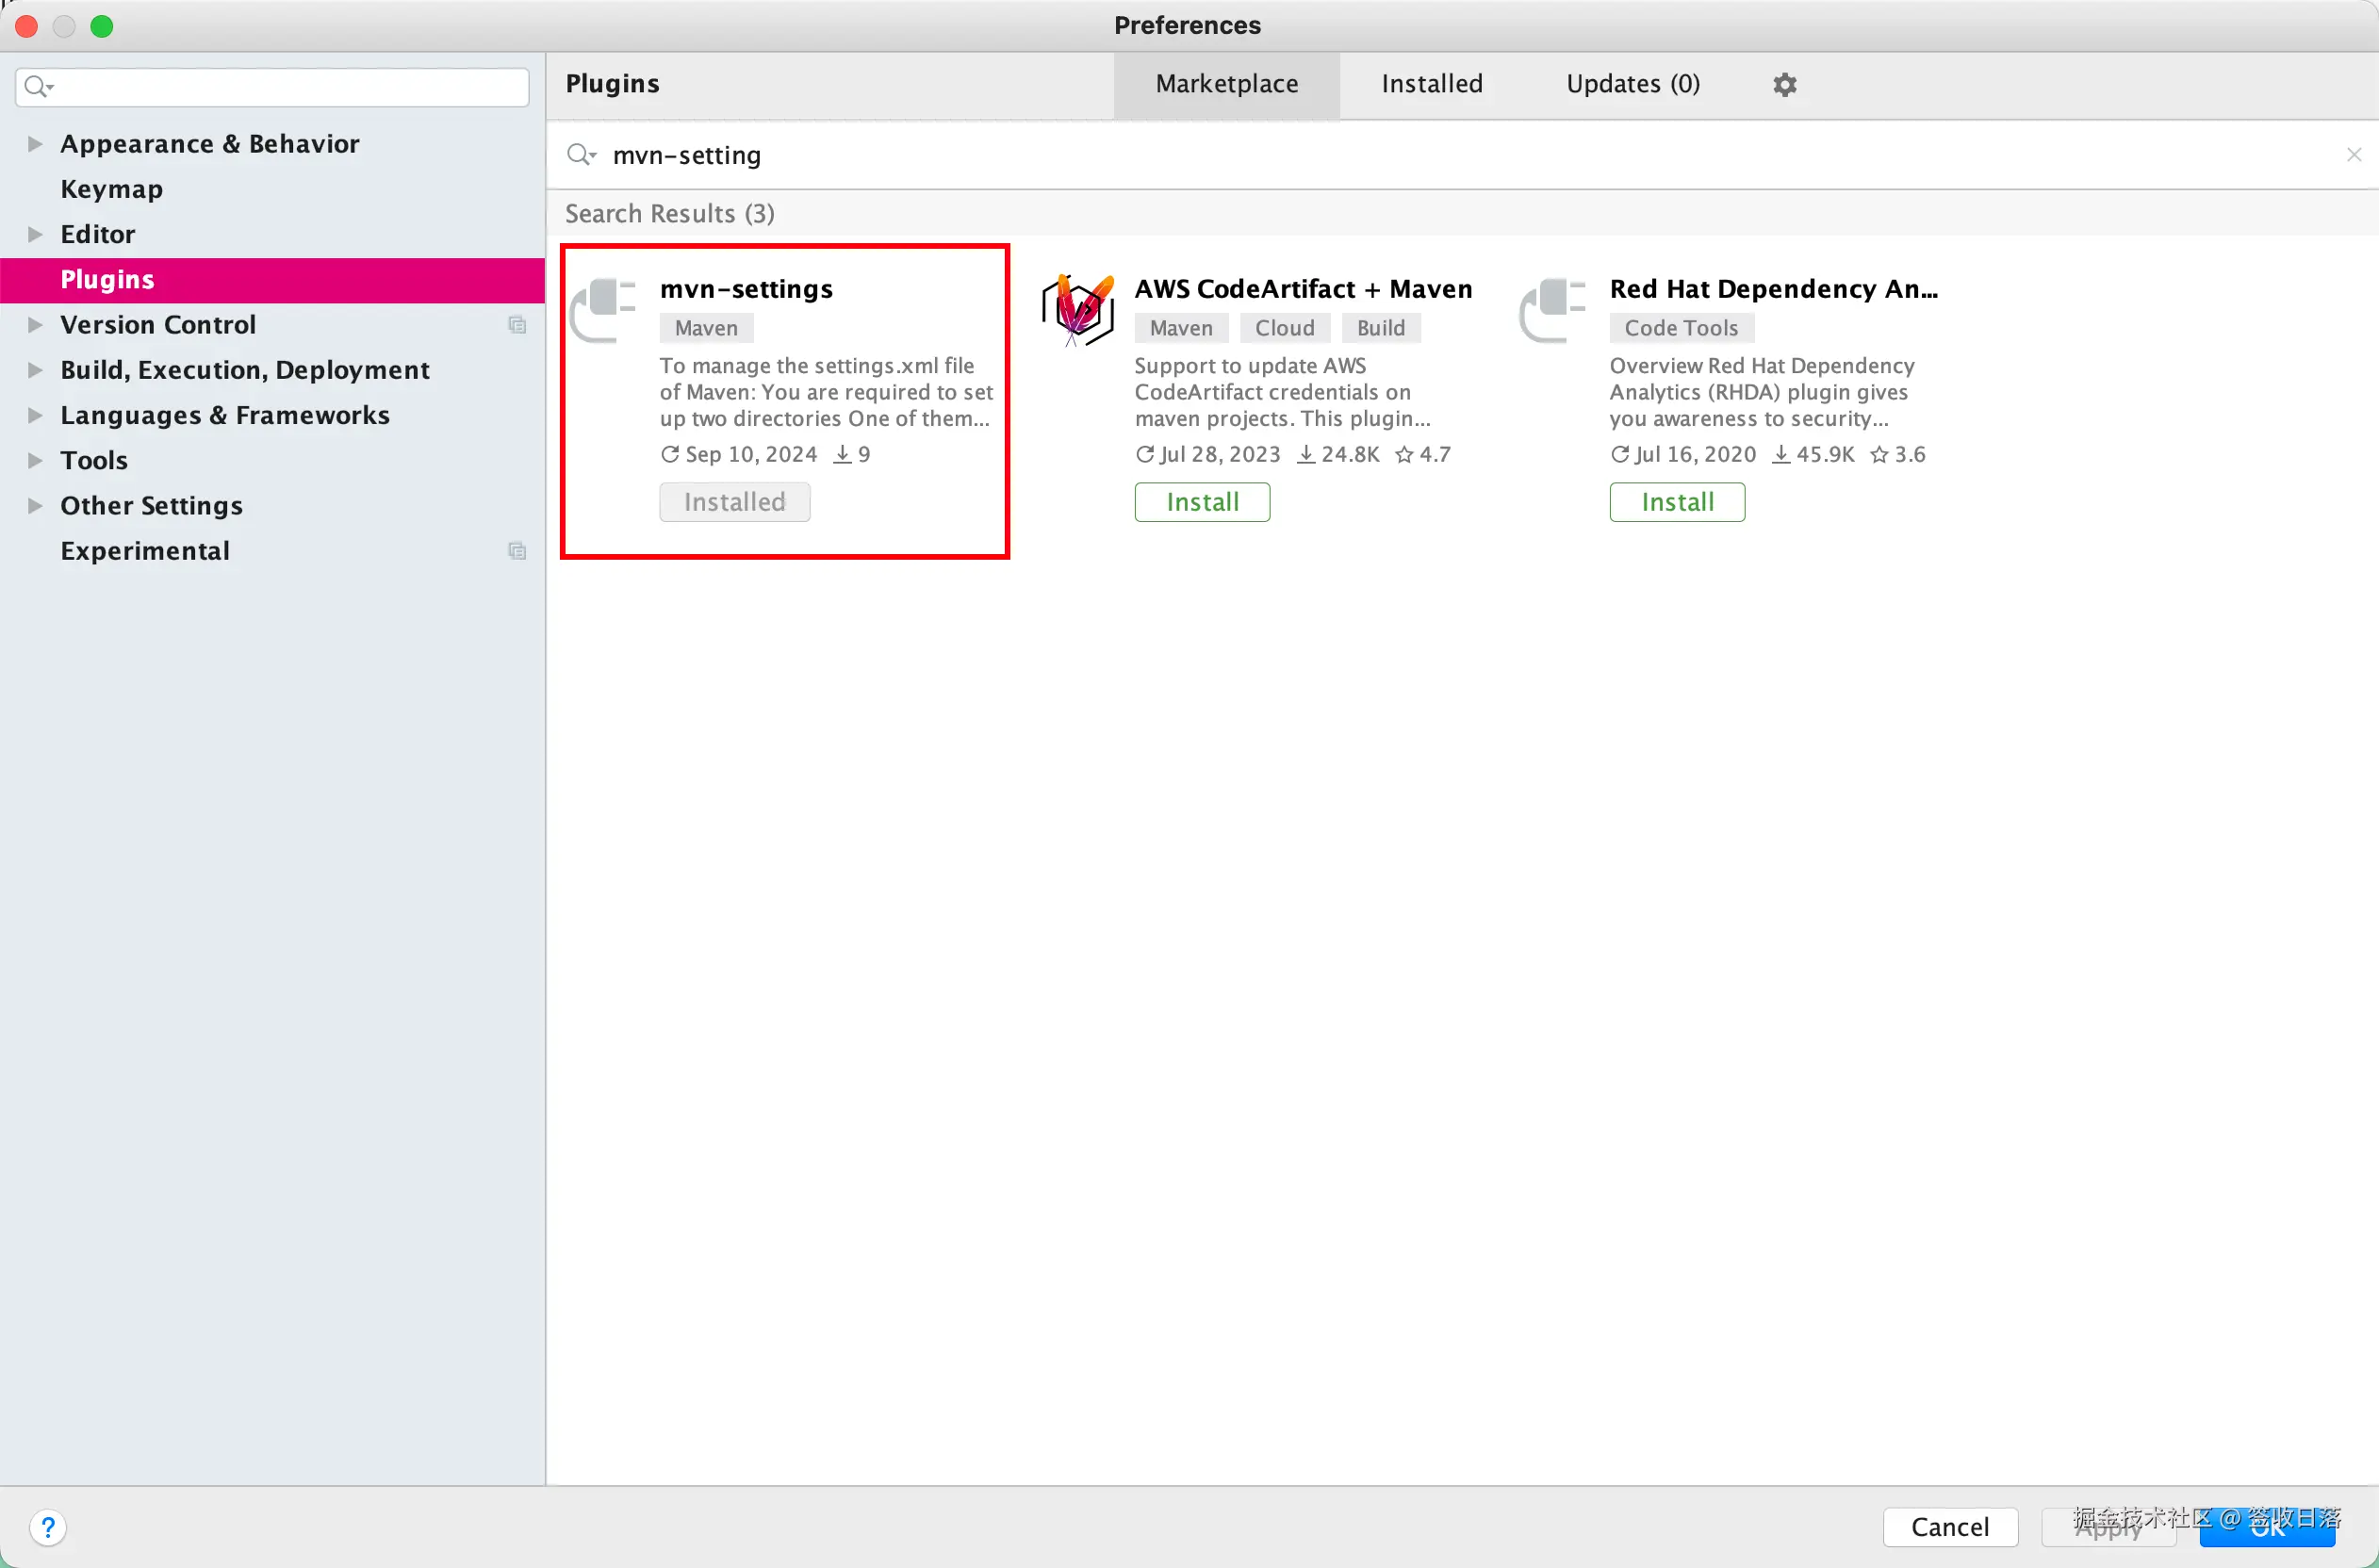
Task: Open the Updates (0) tab
Action: (1632, 84)
